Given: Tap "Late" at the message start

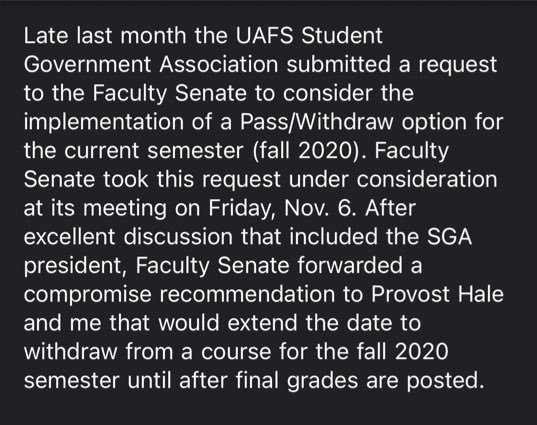Looking at the screenshot, I should coord(46,36).
